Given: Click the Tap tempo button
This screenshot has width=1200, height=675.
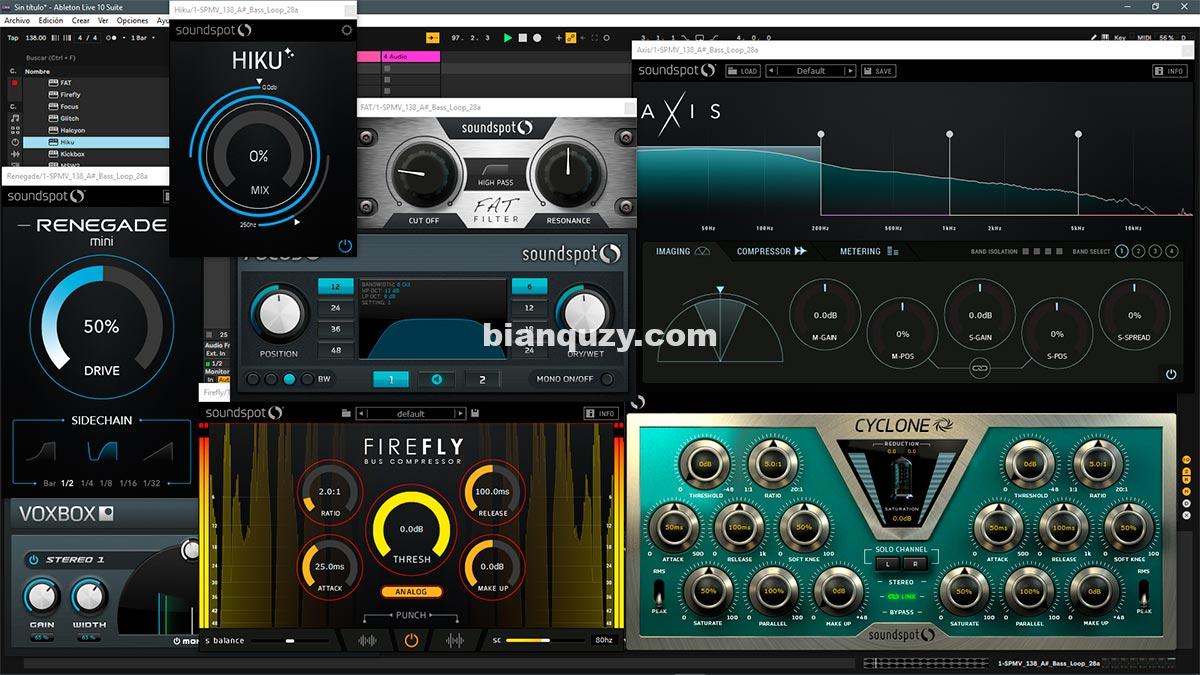Looking at the screenshot, I should (x=13, y=38).
